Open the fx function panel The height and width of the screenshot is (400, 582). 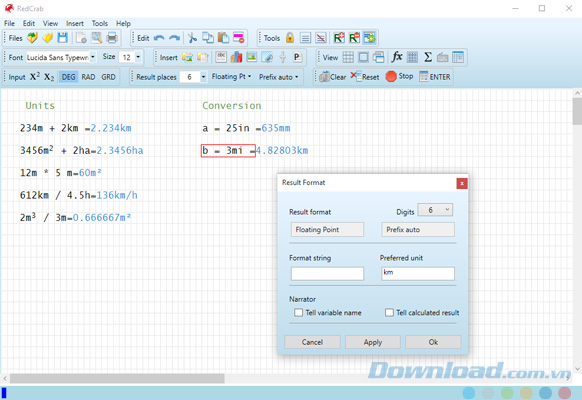(397, 57)
